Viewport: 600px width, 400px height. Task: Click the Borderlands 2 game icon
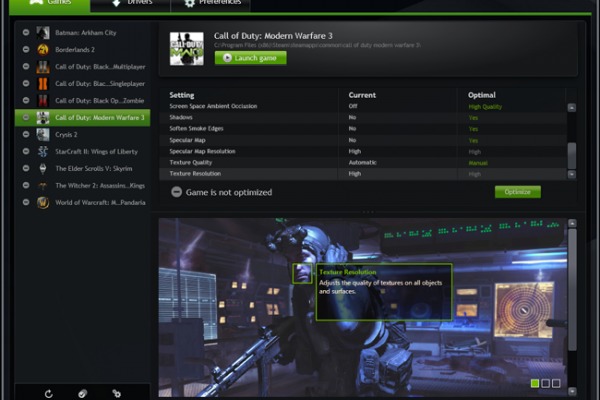43,49
